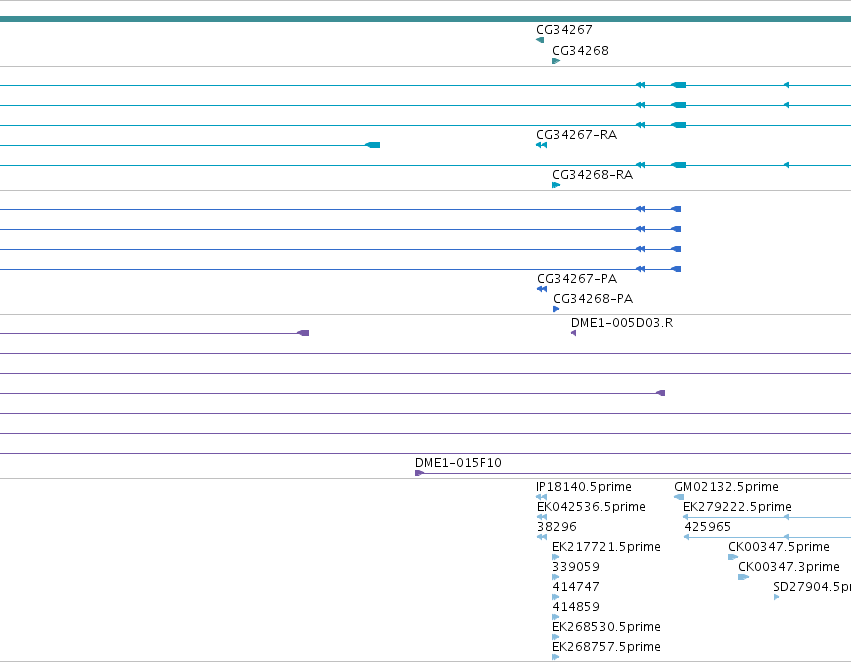Select the SD27904.5prime EST label

[812, 587]
